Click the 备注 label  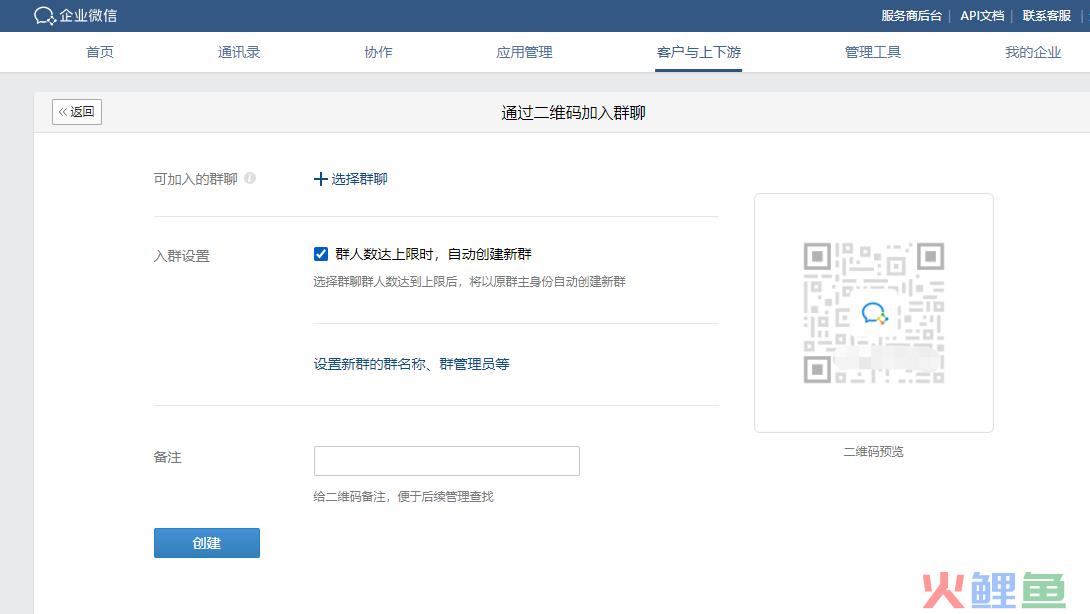point(168,457)
